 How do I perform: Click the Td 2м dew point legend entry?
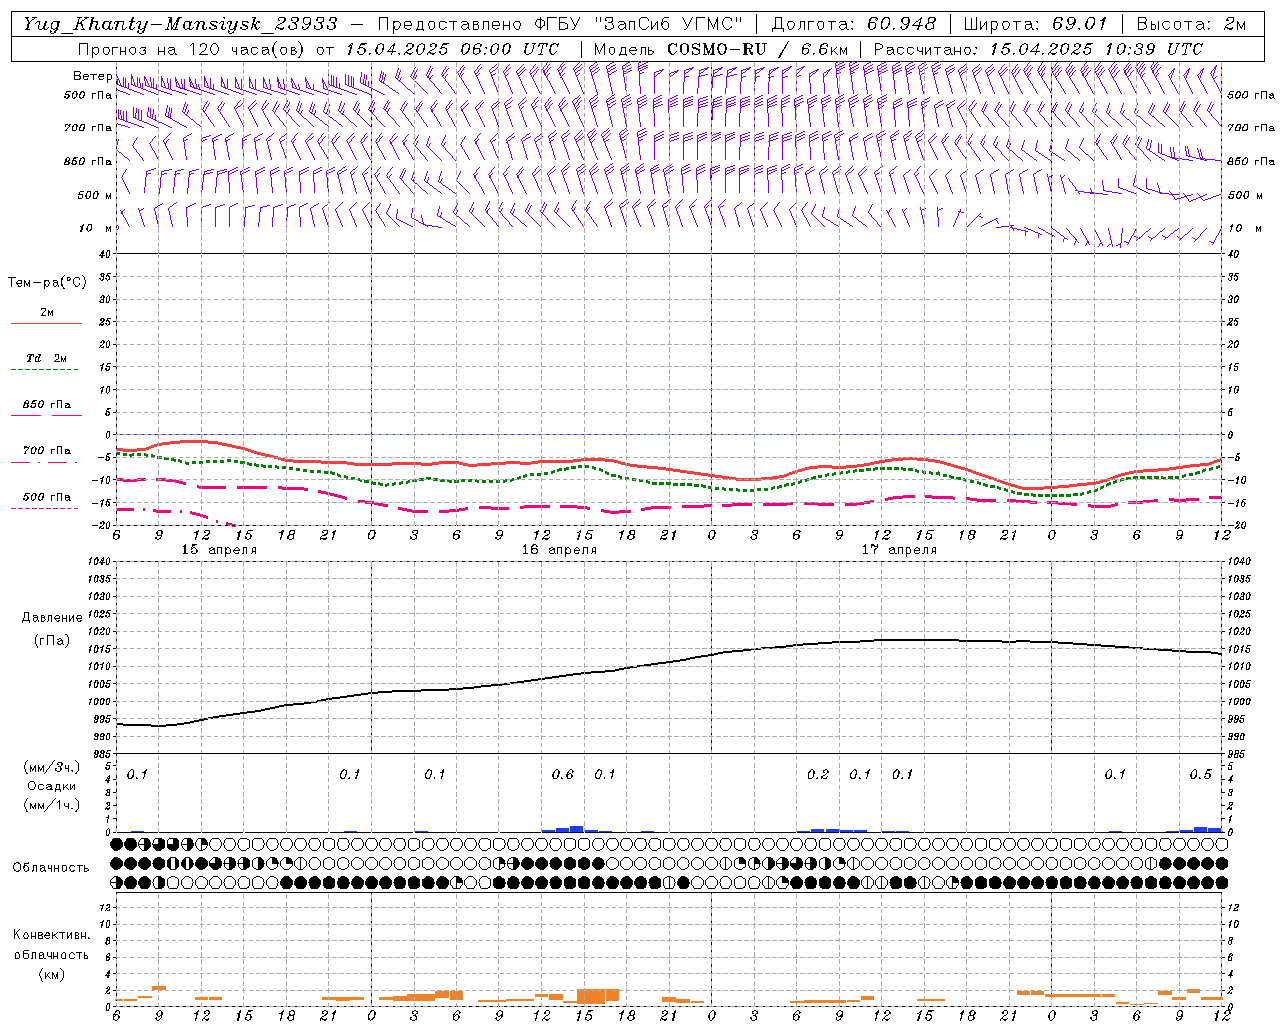tap(46, 358)
